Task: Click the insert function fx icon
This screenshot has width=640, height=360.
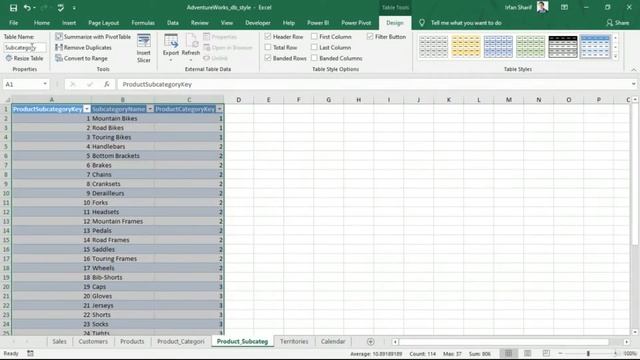Action: pos(107,84)
